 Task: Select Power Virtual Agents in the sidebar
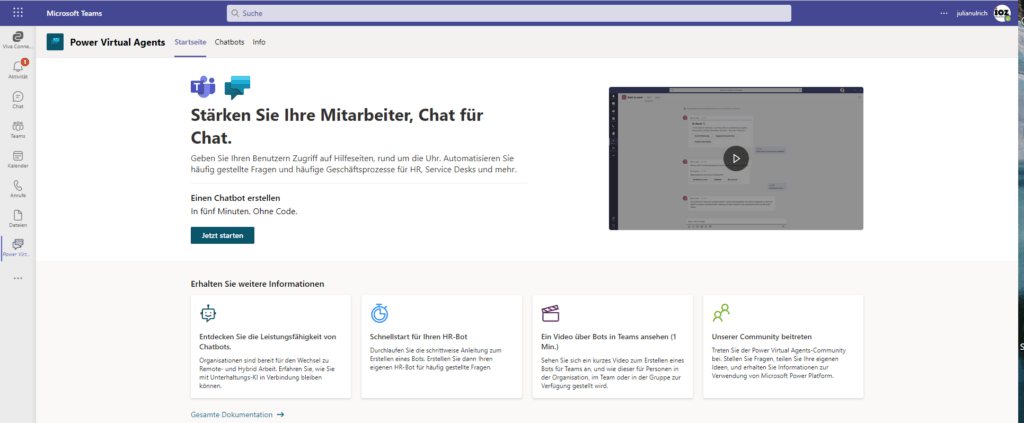tap(18, 247)
